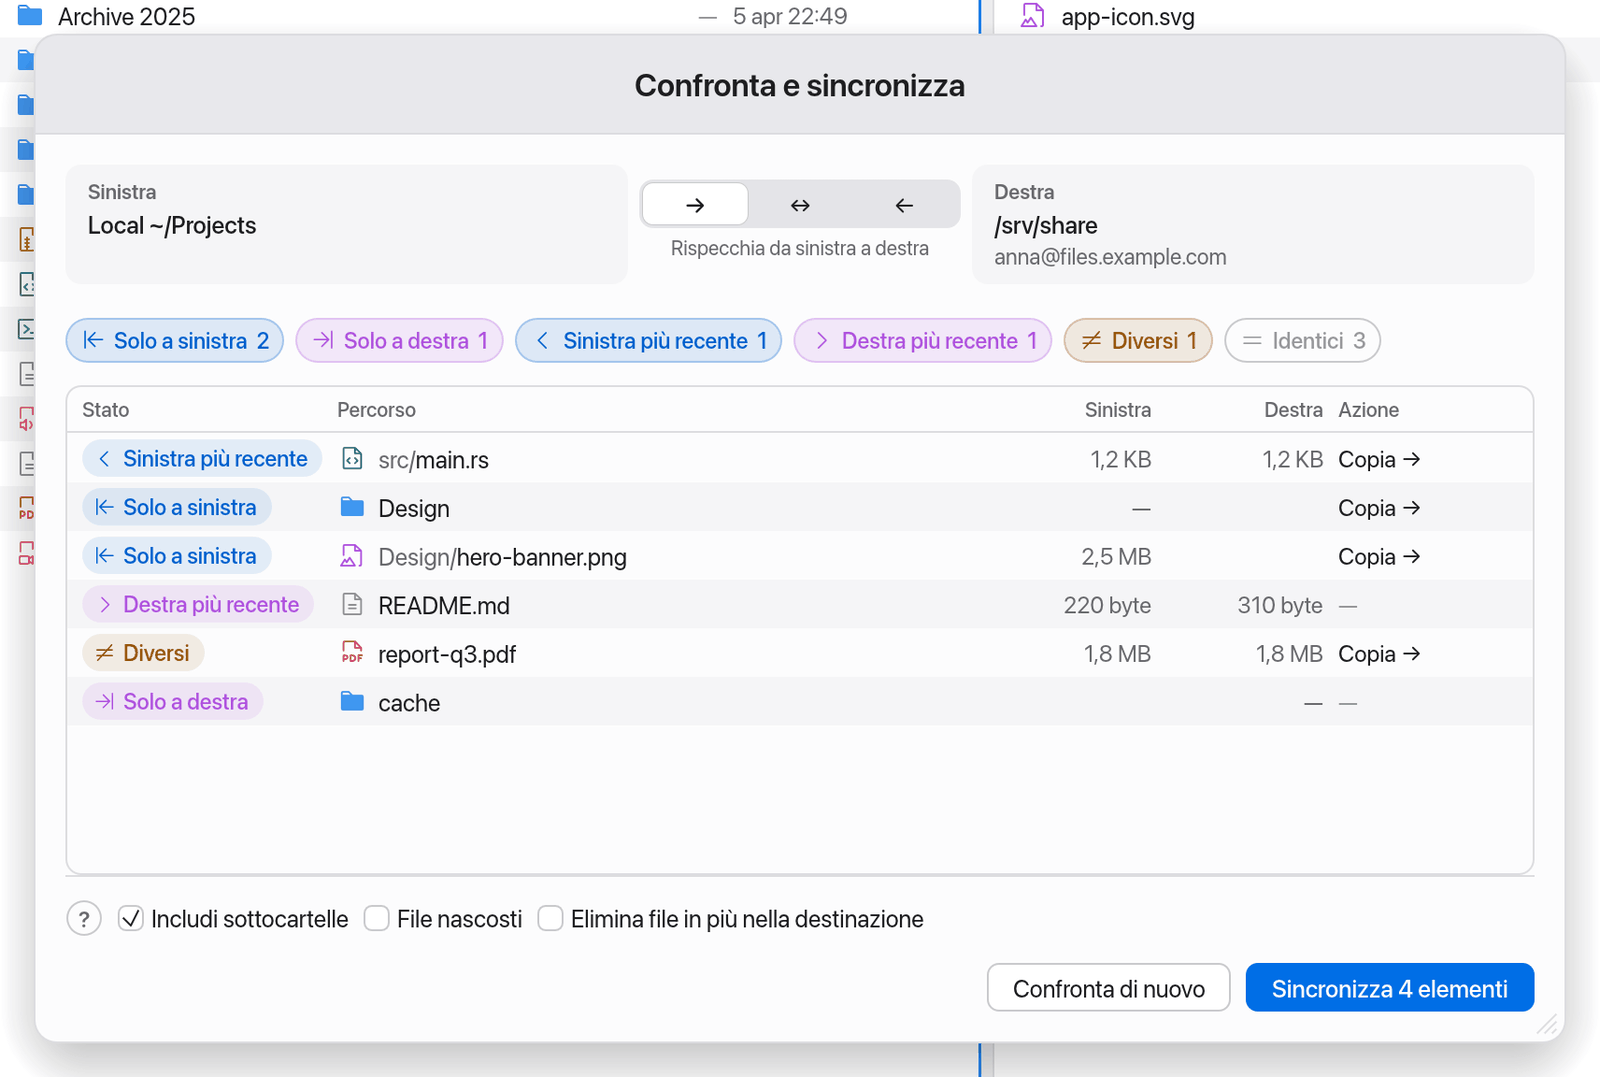This screenshot has width=1600, height=1077.
Task: Toggle Identici filter chip
Action: 1302,341
